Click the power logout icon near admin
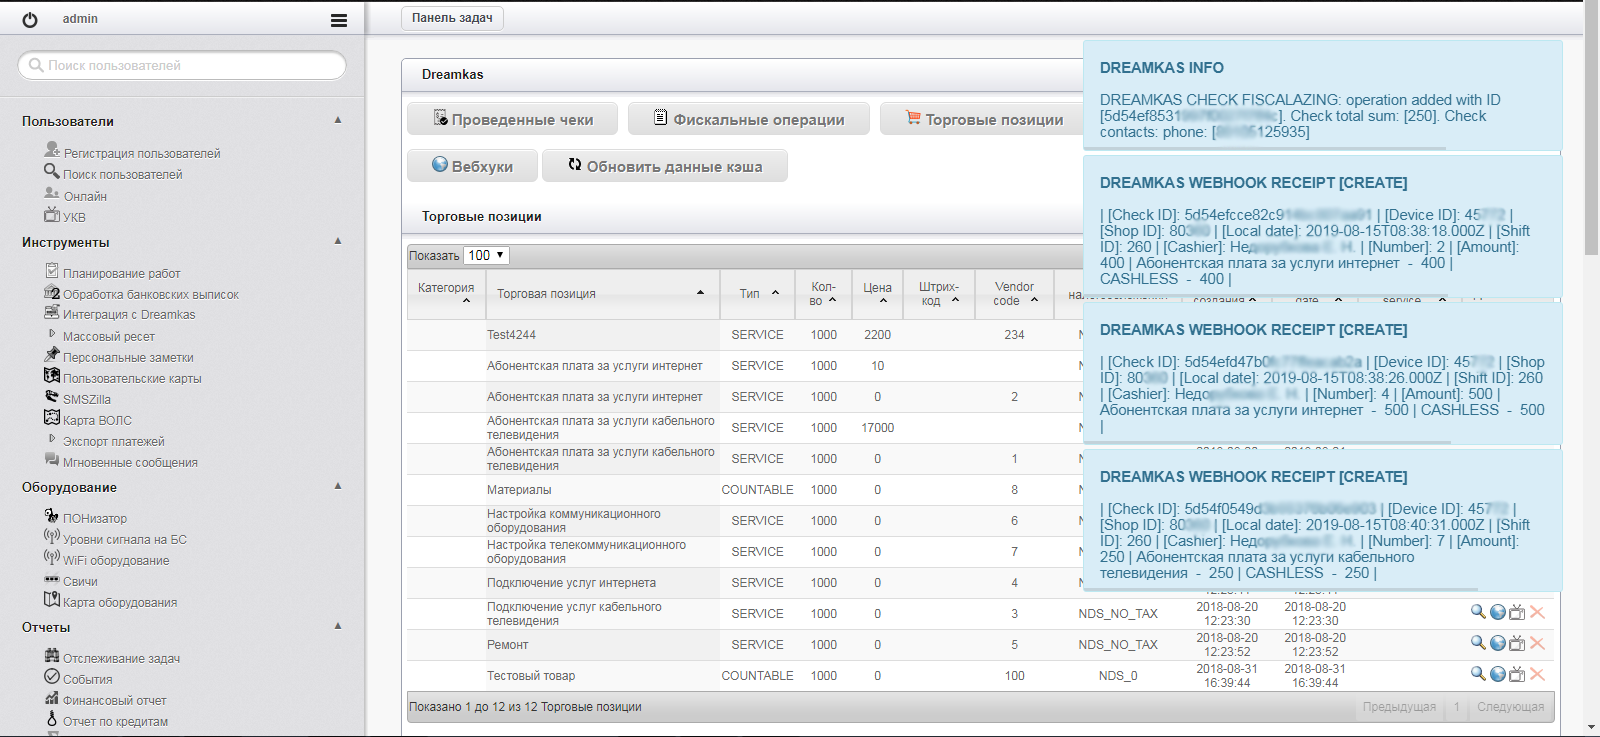This screenshot has height=737, width=1600. point(30,20)
